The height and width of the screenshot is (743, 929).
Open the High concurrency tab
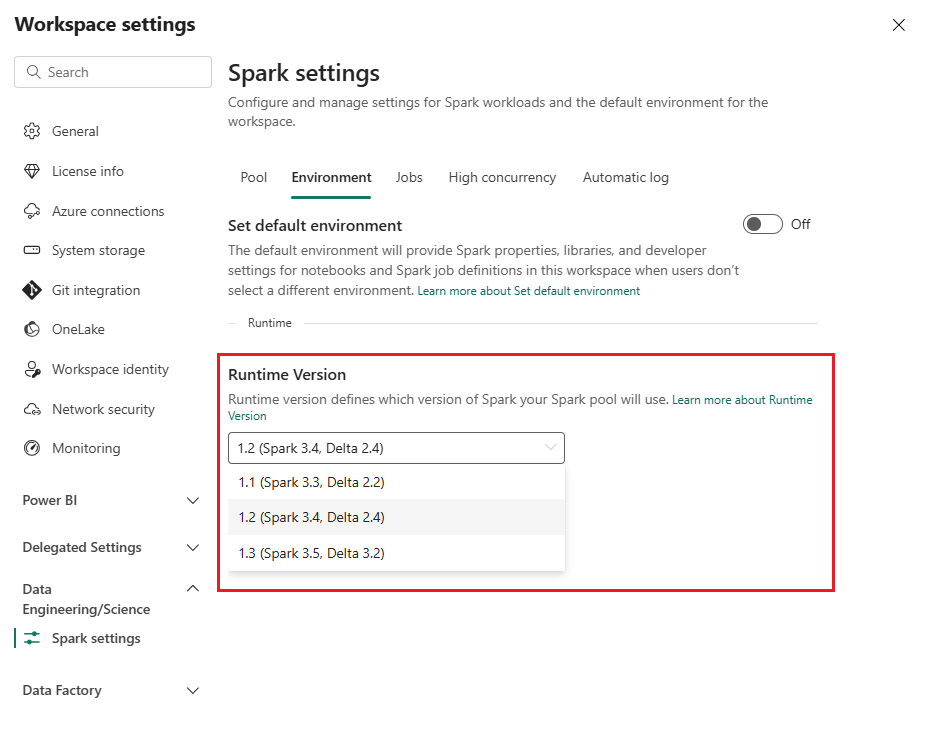coord(502,177)
